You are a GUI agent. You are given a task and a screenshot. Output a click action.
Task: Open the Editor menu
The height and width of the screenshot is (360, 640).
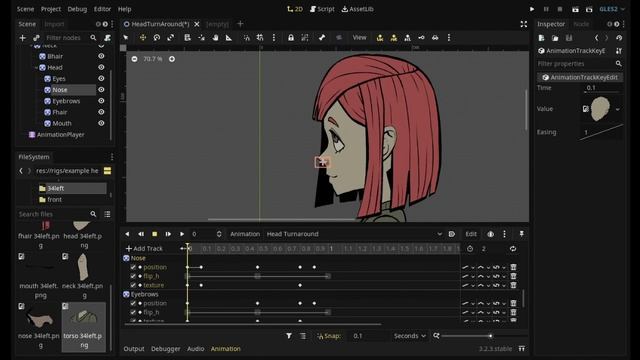coord(102,9)
